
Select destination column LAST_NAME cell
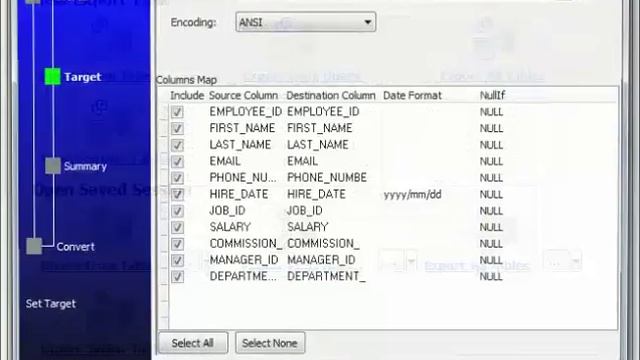pos(318,144)
